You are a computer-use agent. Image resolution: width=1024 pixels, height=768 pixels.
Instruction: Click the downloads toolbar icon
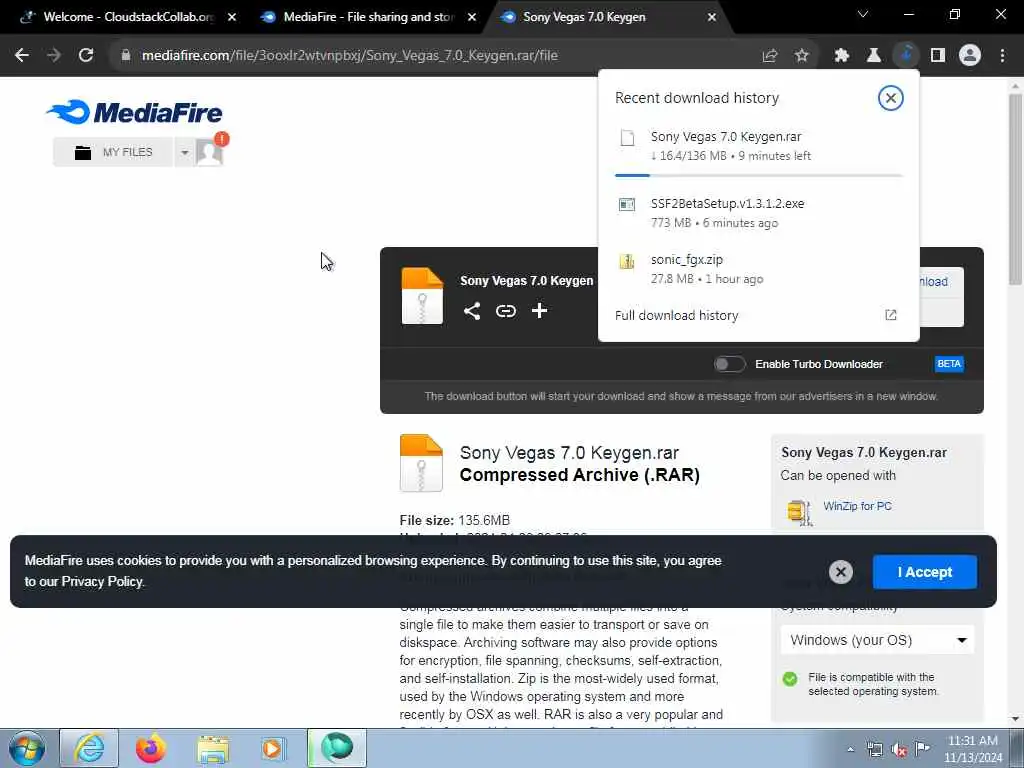pyautogui.click(x=906, y=56)
